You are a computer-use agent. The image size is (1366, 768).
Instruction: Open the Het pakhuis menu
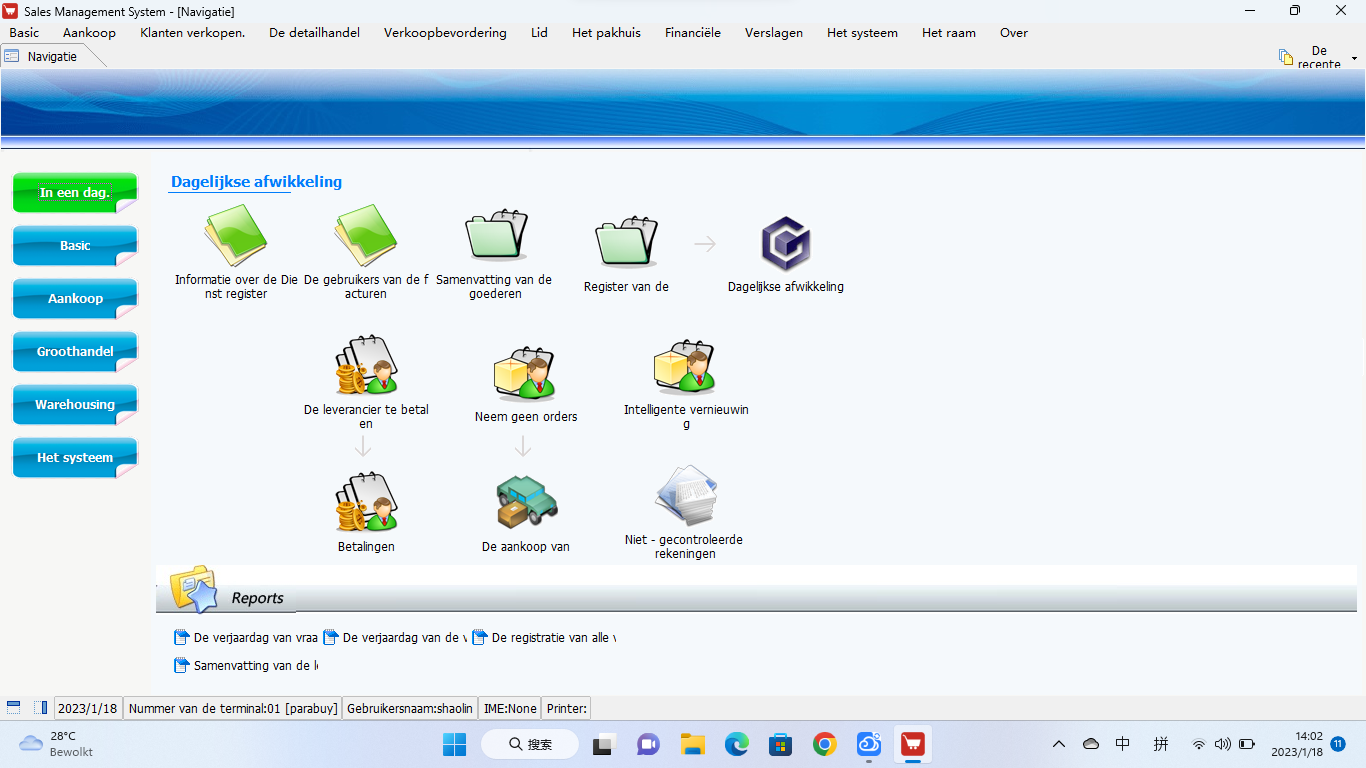[606, 33]
